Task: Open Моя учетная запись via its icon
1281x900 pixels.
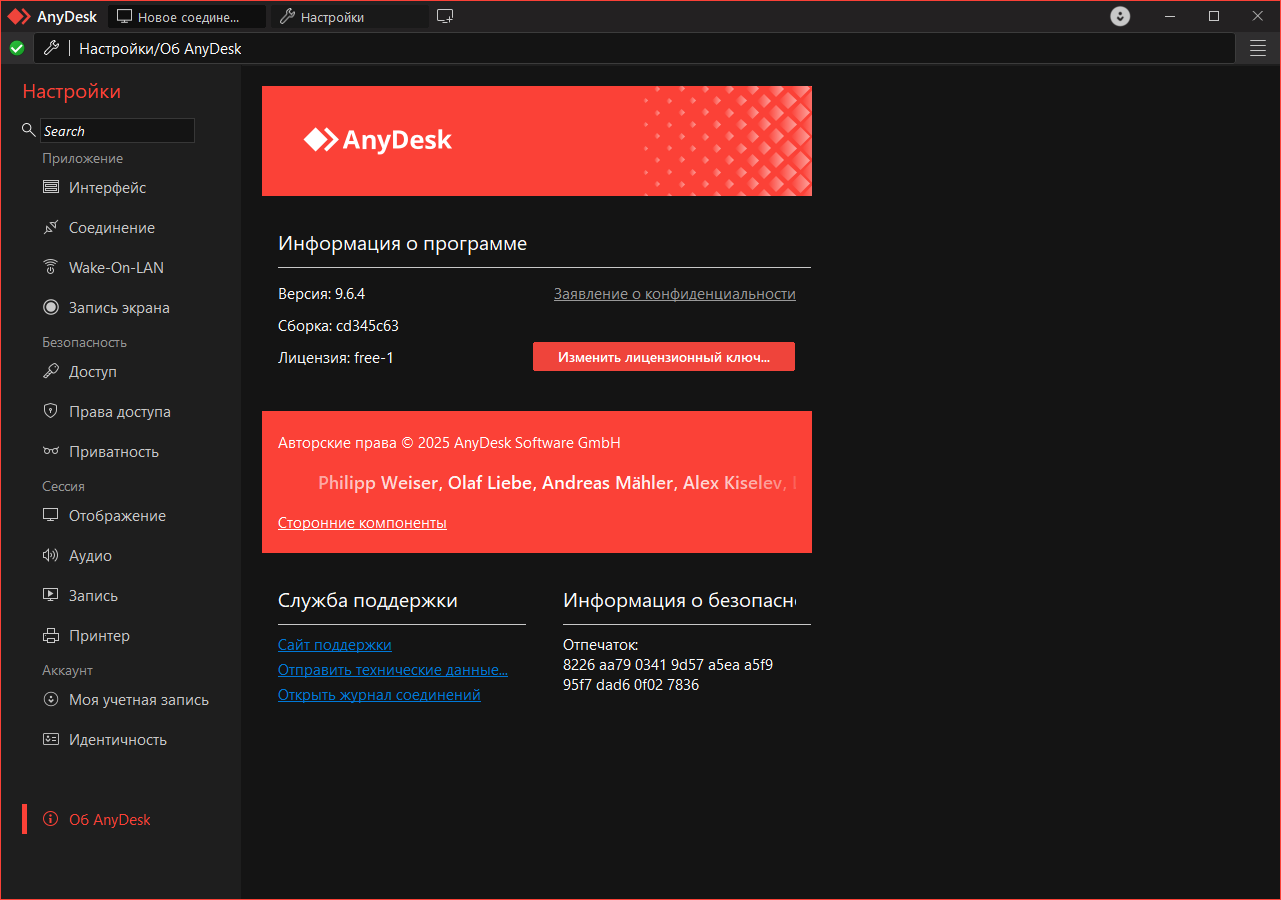Action: pos(51,699)
